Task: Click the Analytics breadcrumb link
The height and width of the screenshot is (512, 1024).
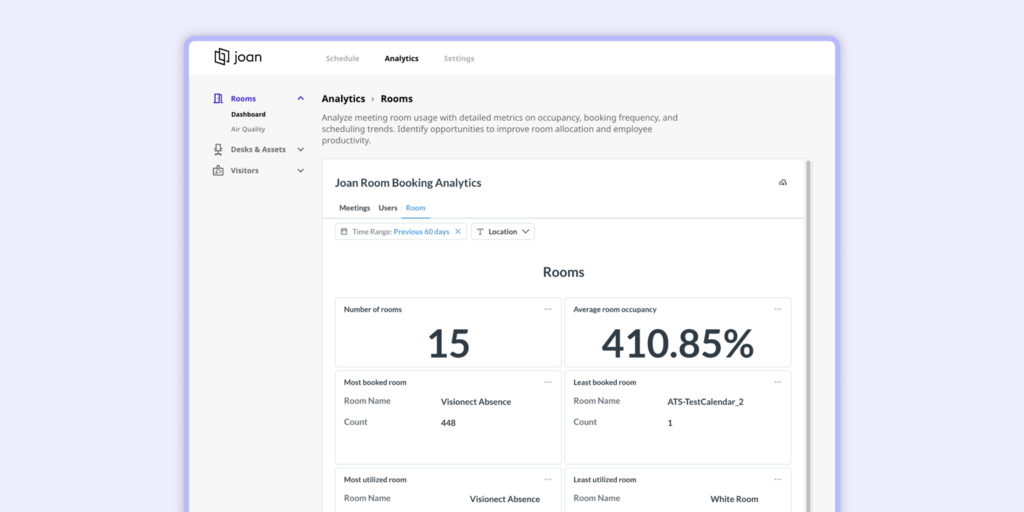Action: (343, 99)
